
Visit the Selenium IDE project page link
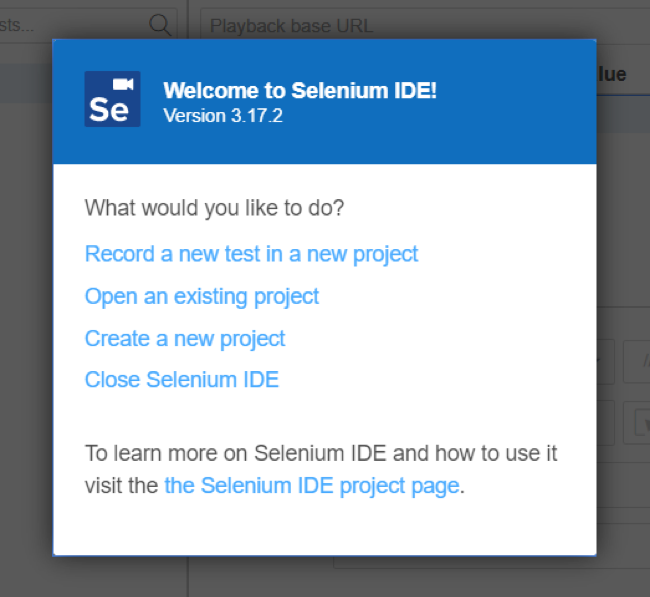point(312,486)
